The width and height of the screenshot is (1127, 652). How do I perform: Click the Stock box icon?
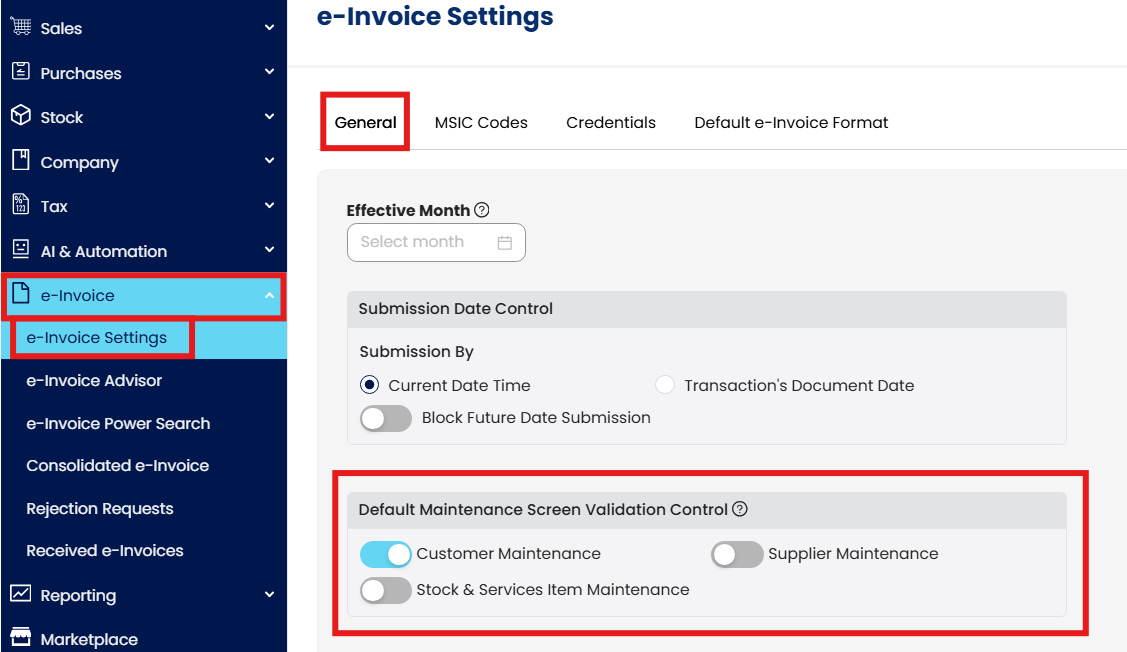point(20,116)
